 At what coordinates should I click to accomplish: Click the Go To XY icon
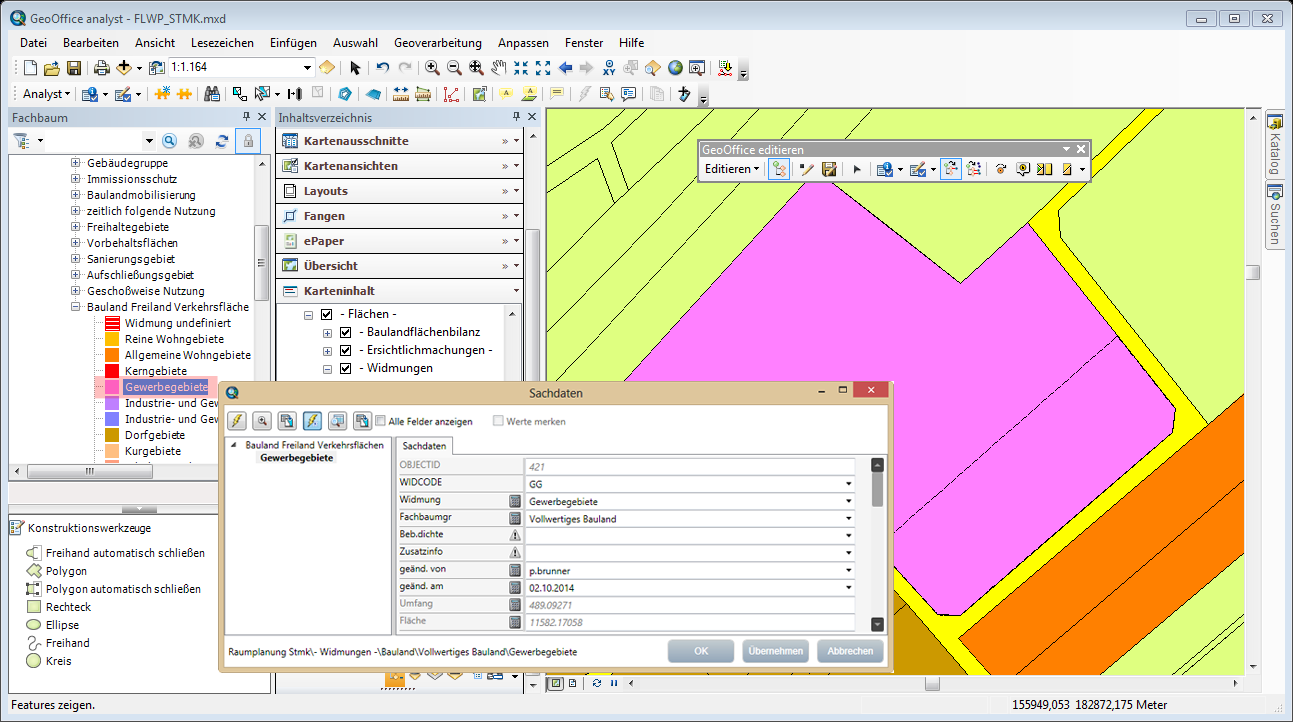[x=609, y=68]
